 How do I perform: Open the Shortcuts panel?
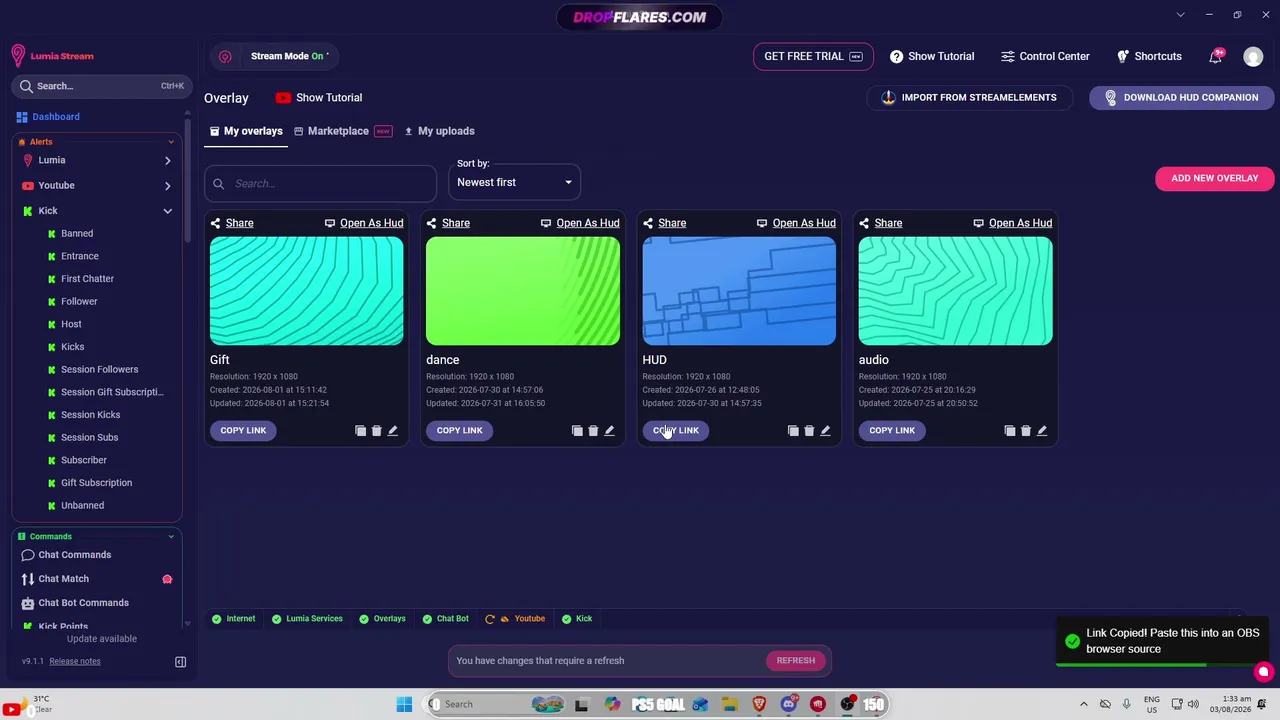[1149, 57]
